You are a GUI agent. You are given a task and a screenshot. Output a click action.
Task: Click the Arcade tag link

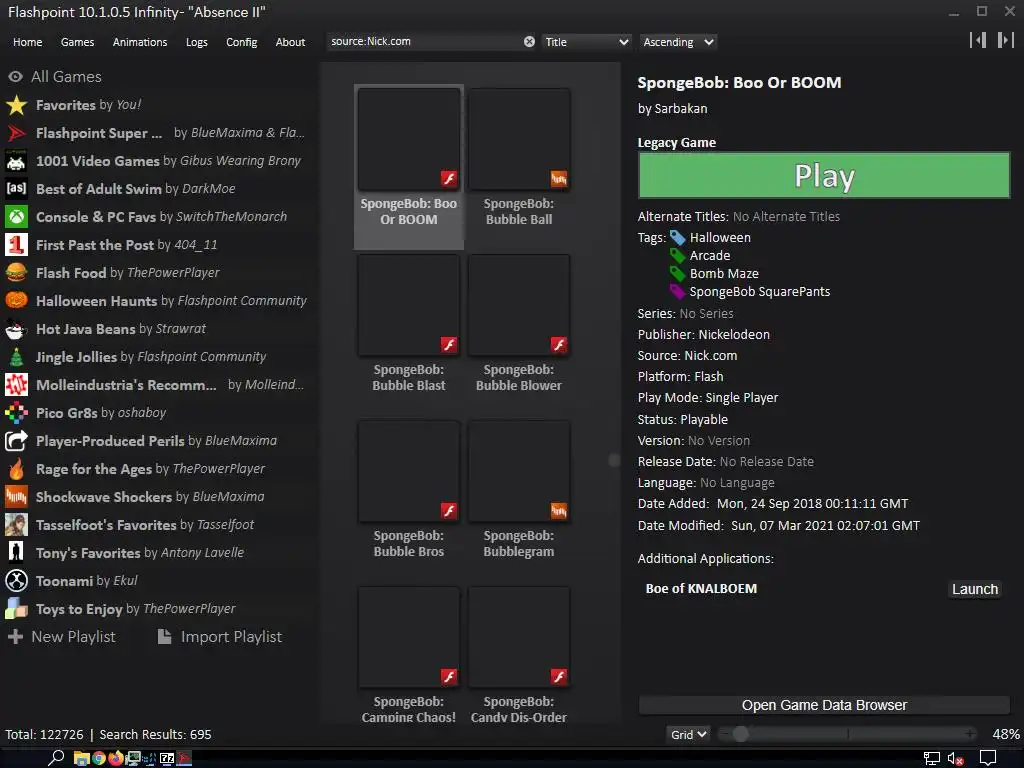click(710, 256)
